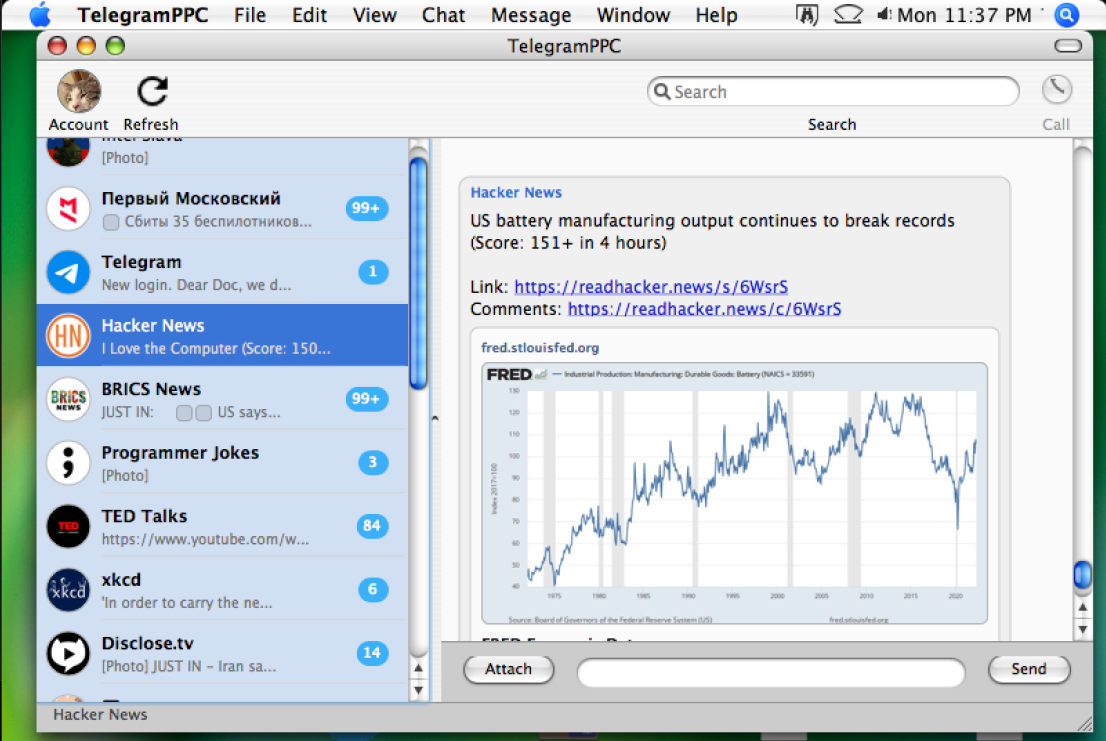Open the Apple menu

pos(40,15)
